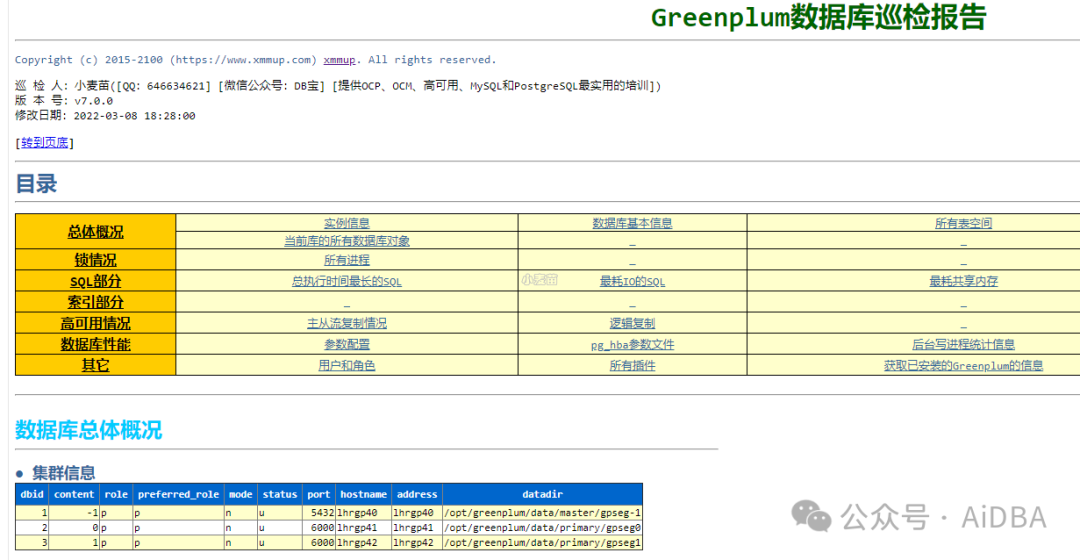1080x560 pixels.
Task: Open the xmmup copyright link
Action: click(x=340, y=60)
